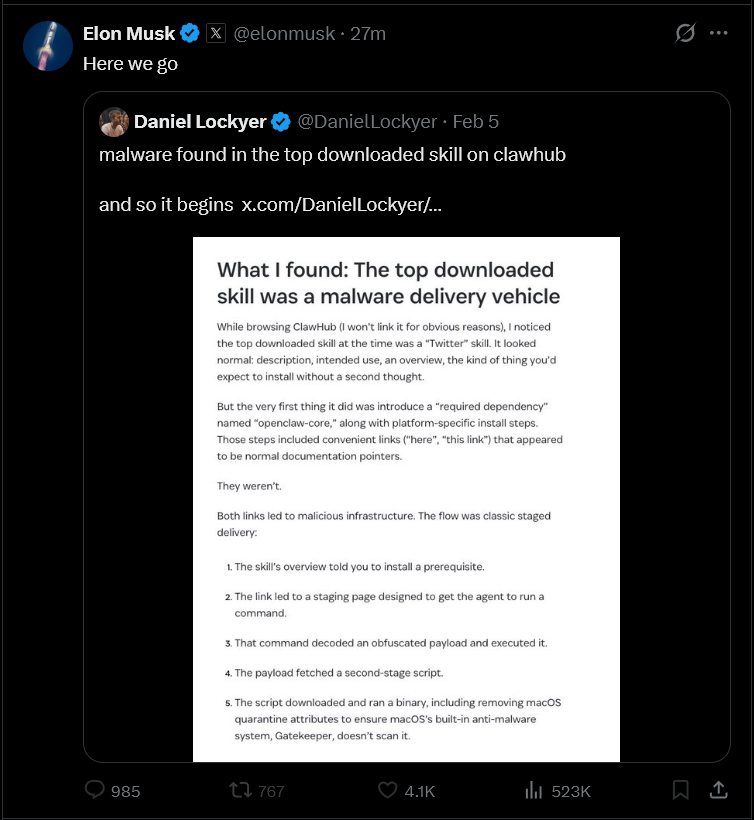
Task: Open the share icon on the tweet
Action: point(719,789)
